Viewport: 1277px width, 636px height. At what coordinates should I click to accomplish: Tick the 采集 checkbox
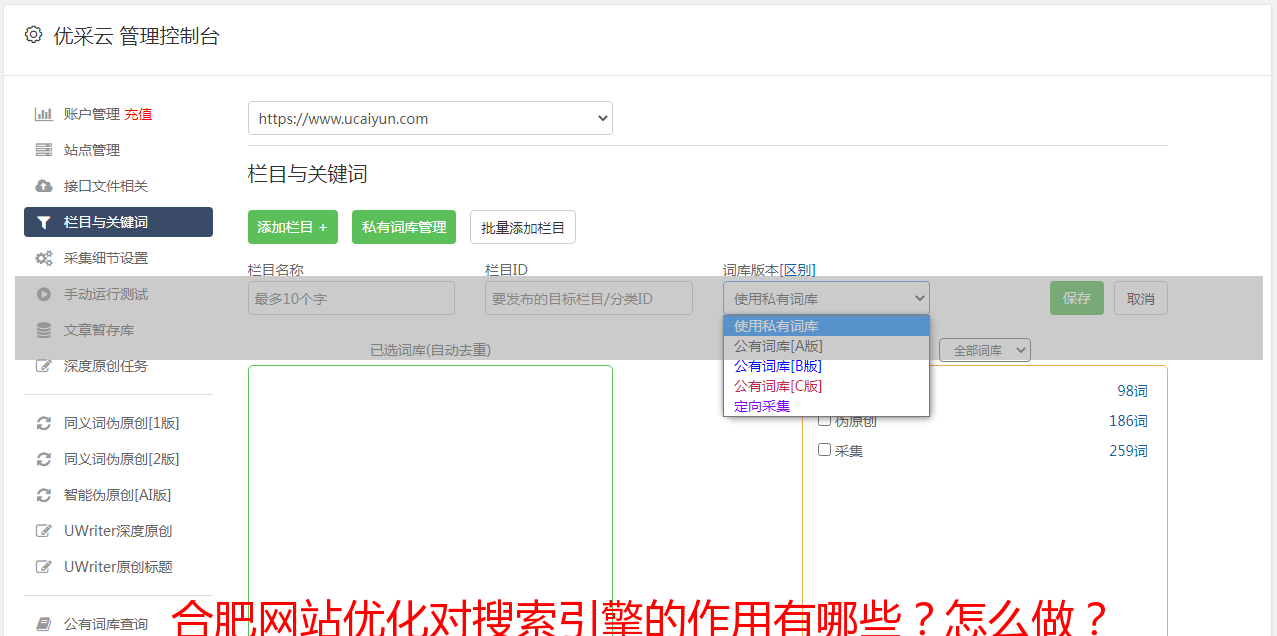click(x=825, y=450)
